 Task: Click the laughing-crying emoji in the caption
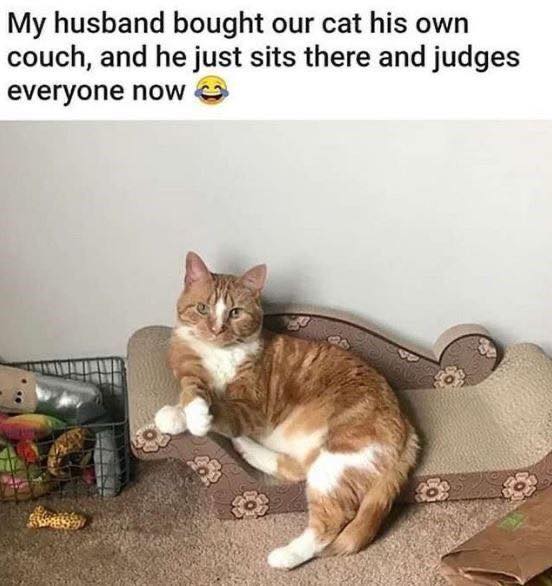point(211,91)
